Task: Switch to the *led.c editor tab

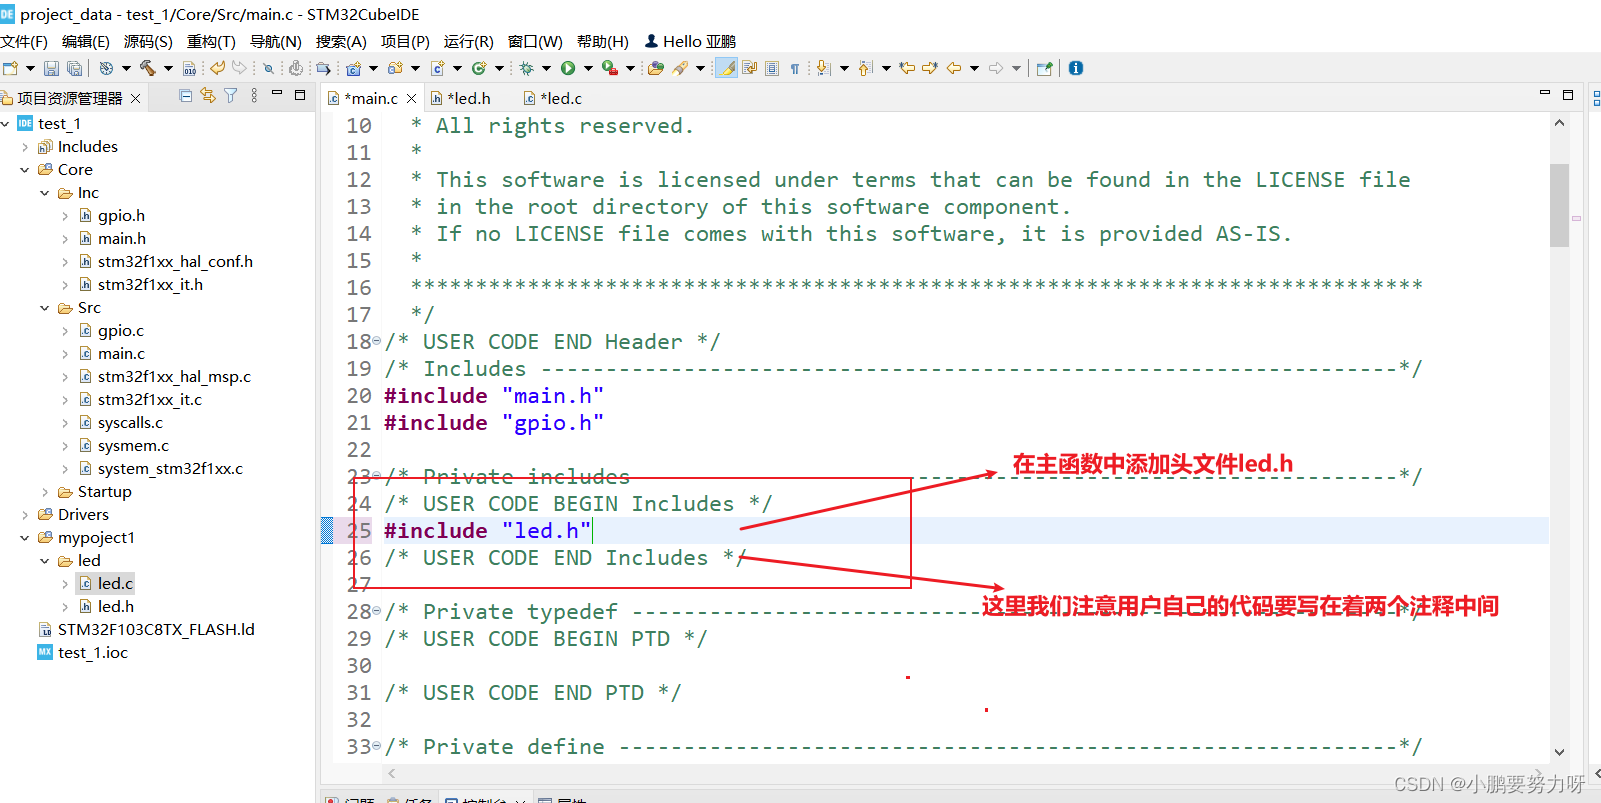Action: (x=553, y=98)
